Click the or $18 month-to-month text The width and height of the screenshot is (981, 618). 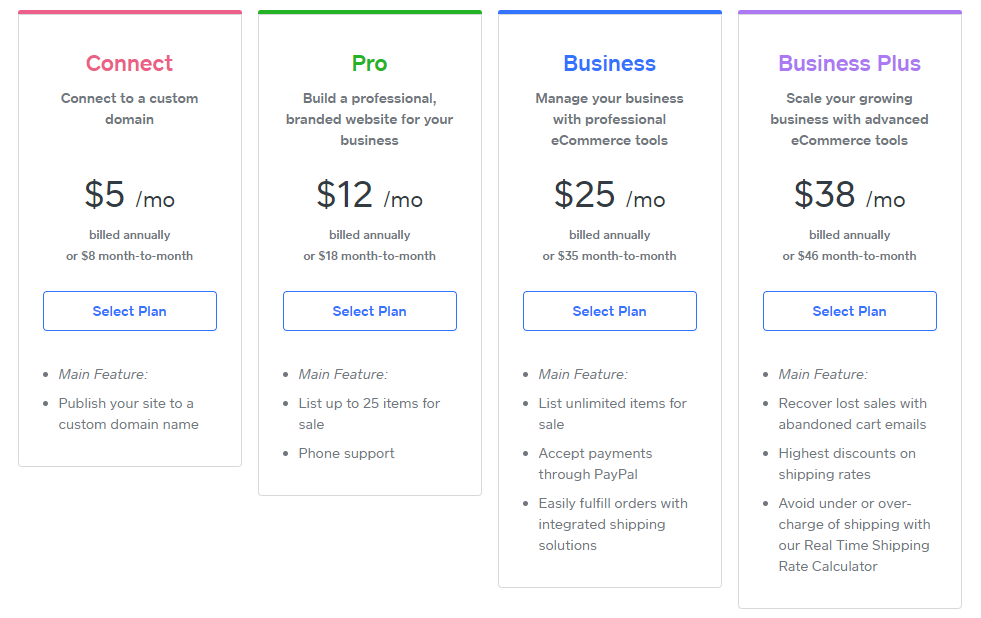click(x=369, y=255)
